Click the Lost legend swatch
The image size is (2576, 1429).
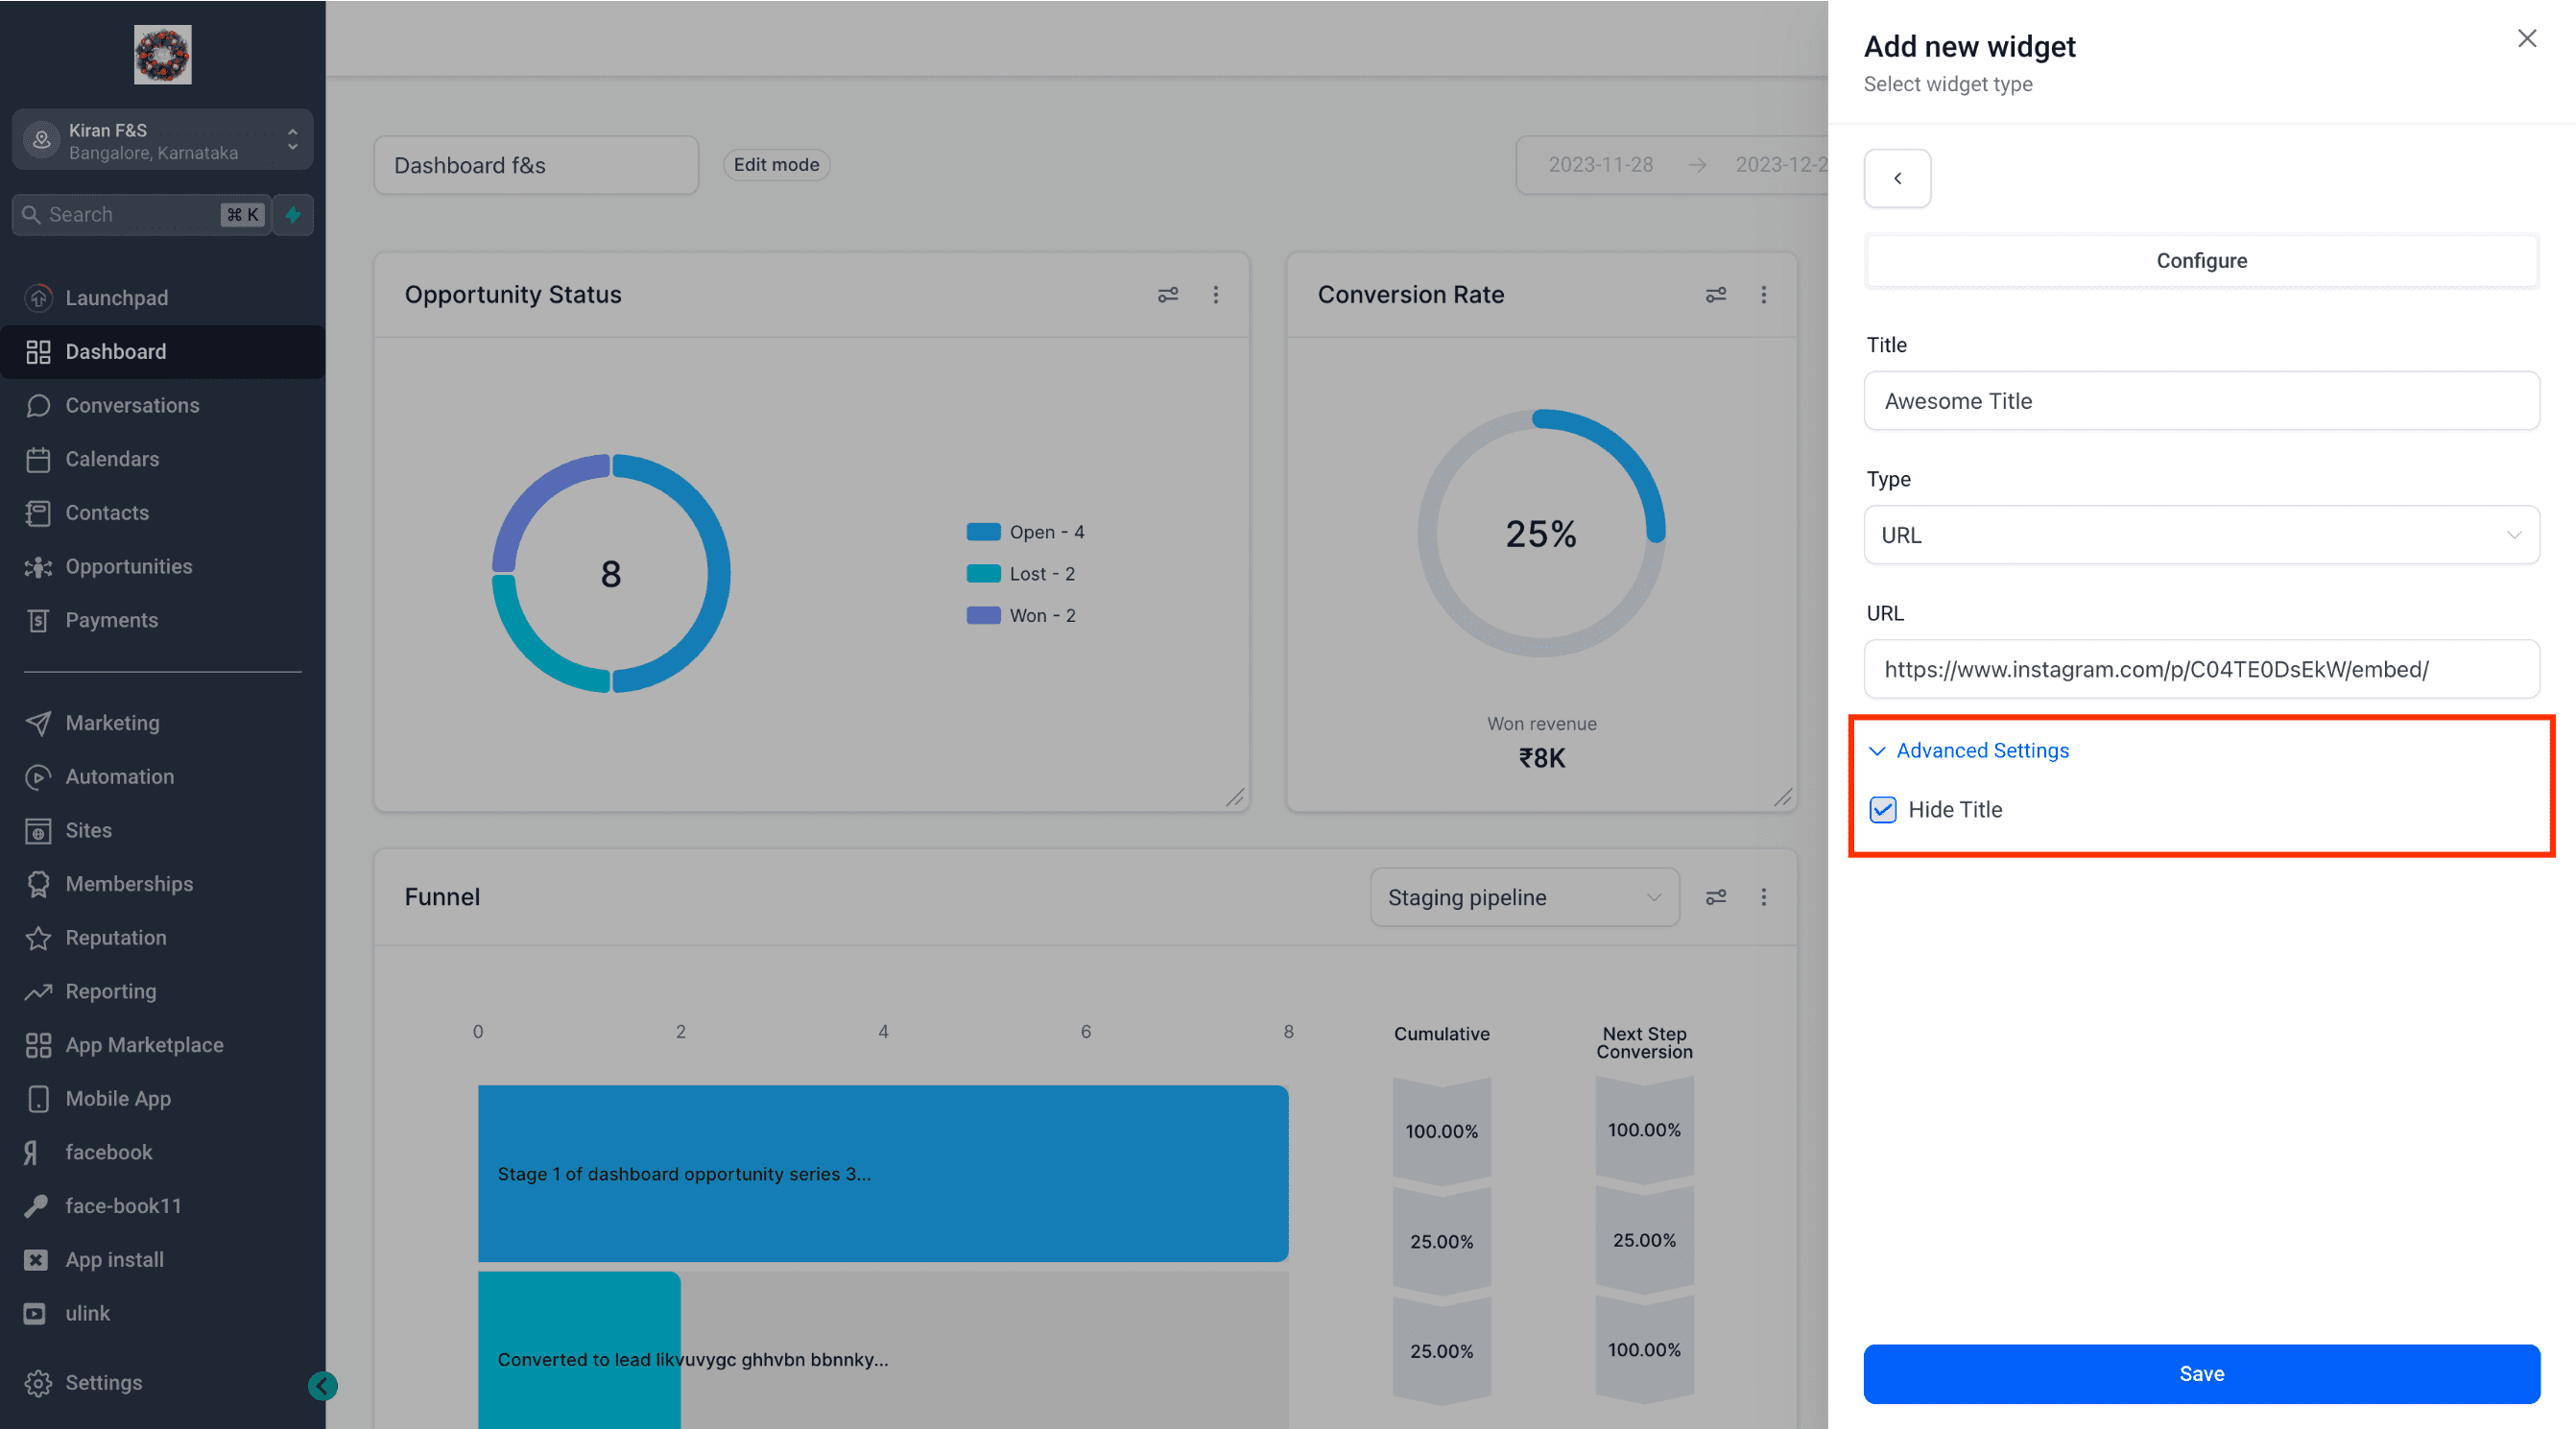point(983,574)
